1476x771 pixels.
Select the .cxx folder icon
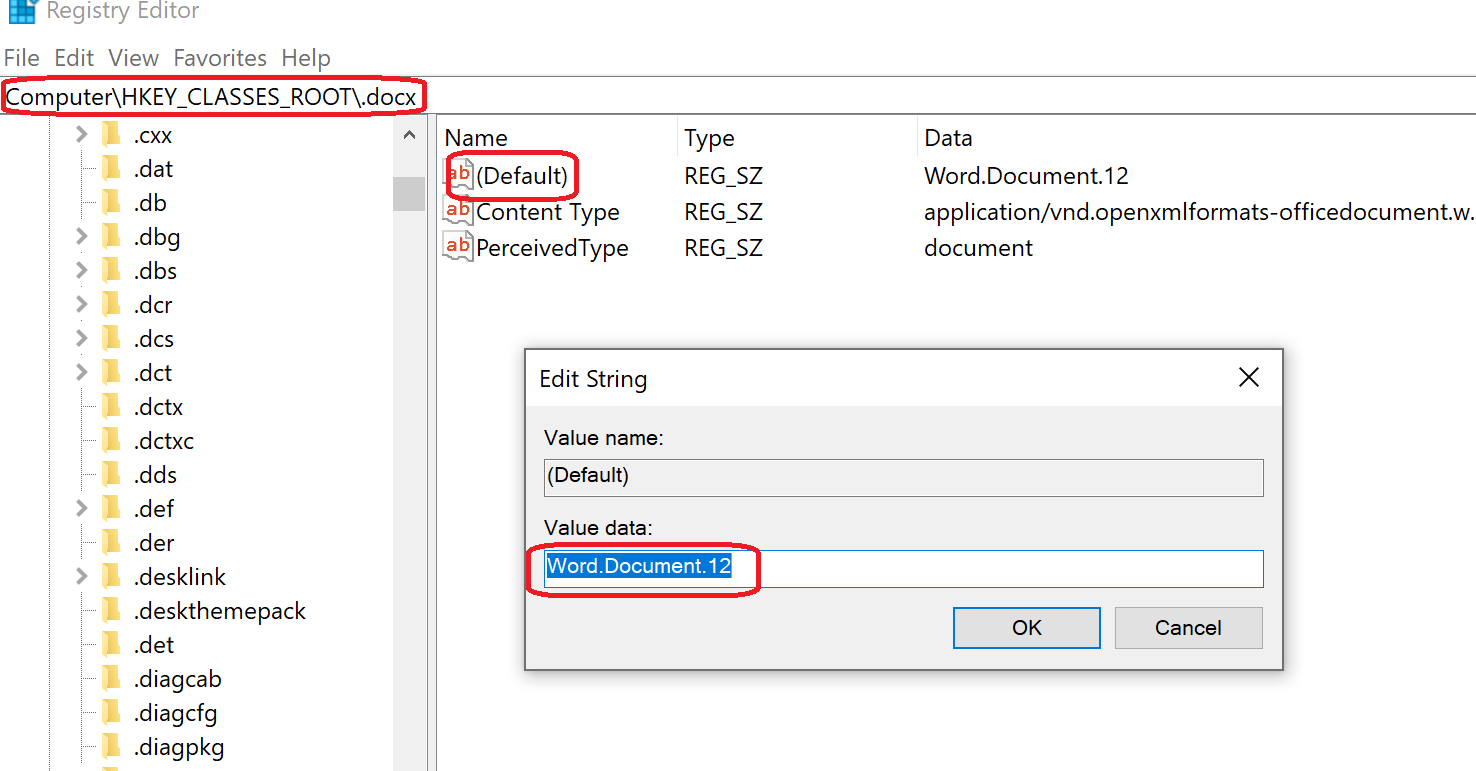[x=111, y=135]
